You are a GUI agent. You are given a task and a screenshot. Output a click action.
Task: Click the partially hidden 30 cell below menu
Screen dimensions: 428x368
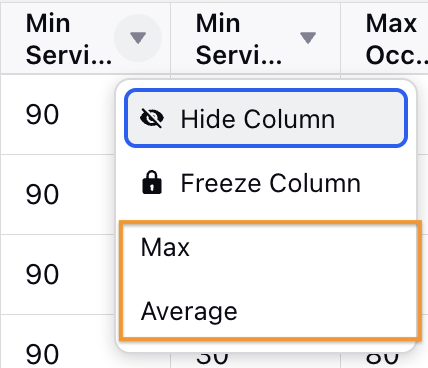212,358
